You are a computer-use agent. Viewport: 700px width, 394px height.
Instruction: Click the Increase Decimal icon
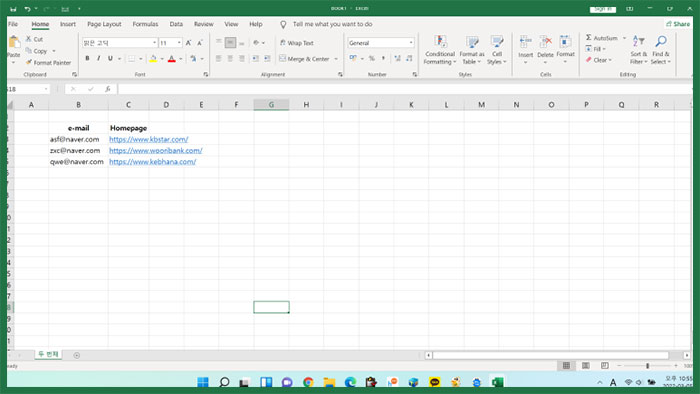click(x=397, y=58)
